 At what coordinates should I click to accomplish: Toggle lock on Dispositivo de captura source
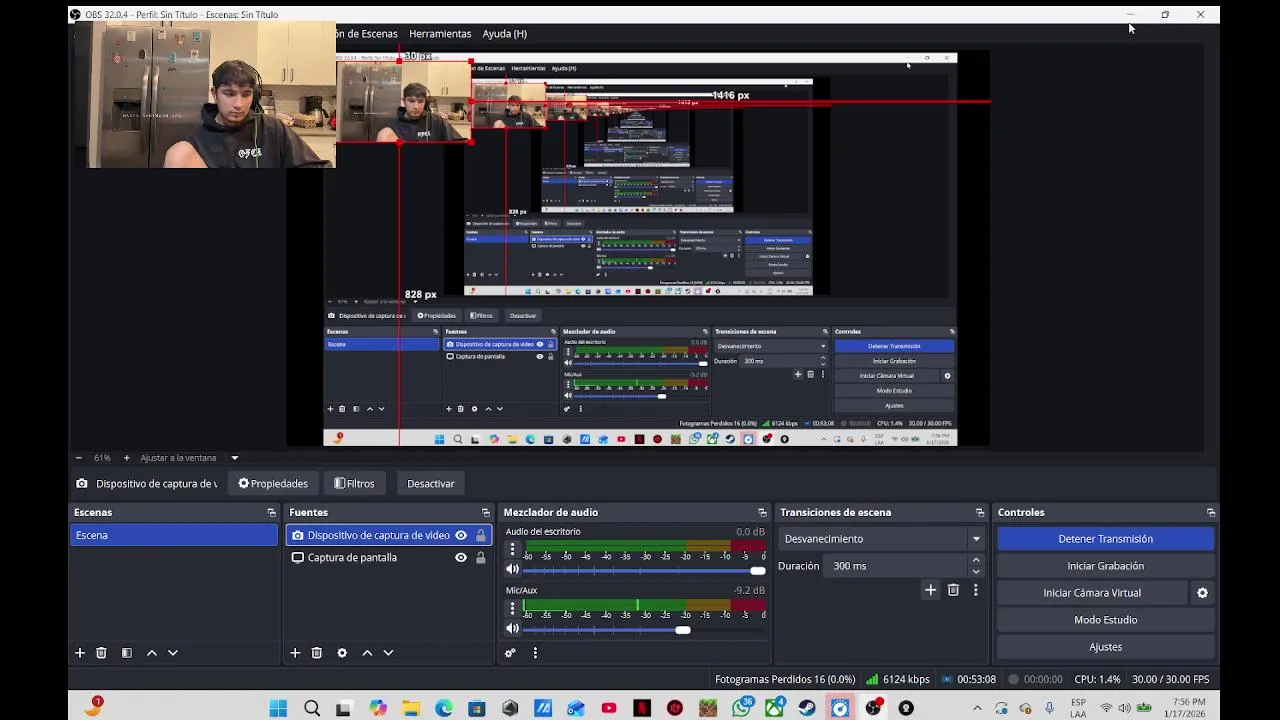(x=481, y=535)
